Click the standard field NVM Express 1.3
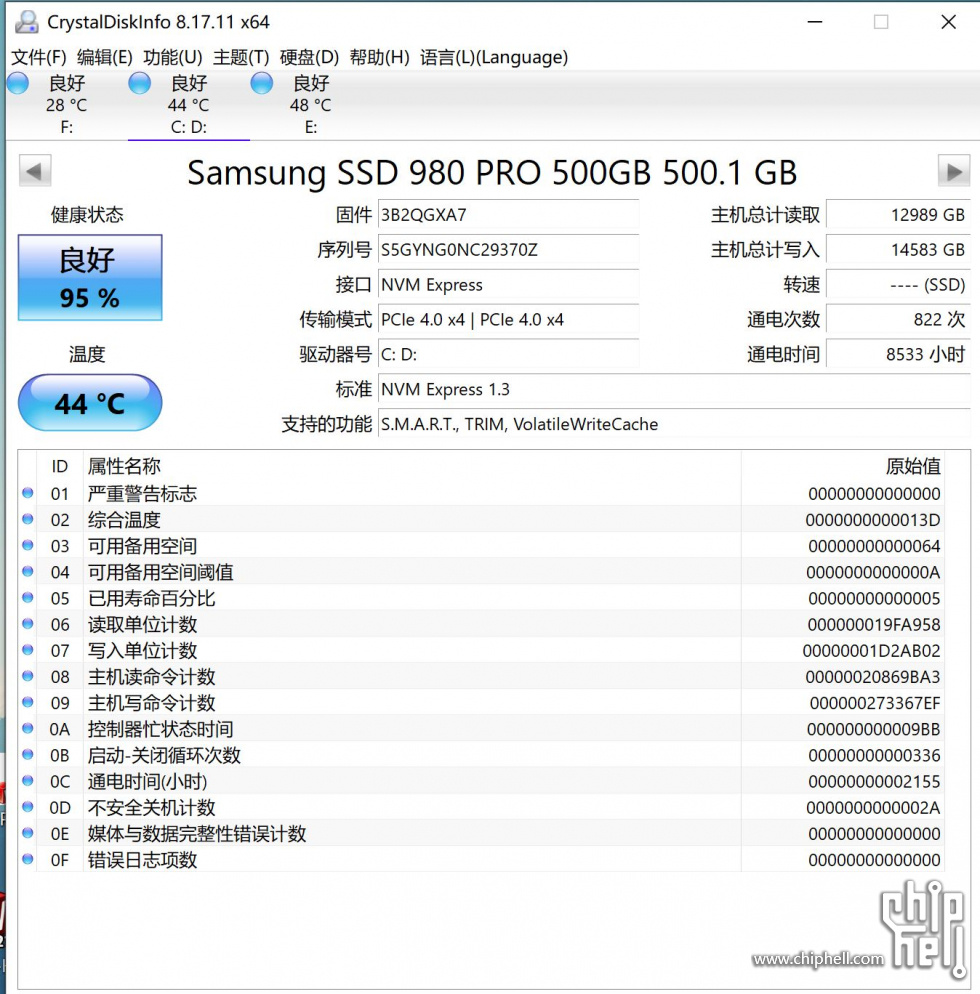The height and width of the screenshot is (994, 980). pos(674,389)
